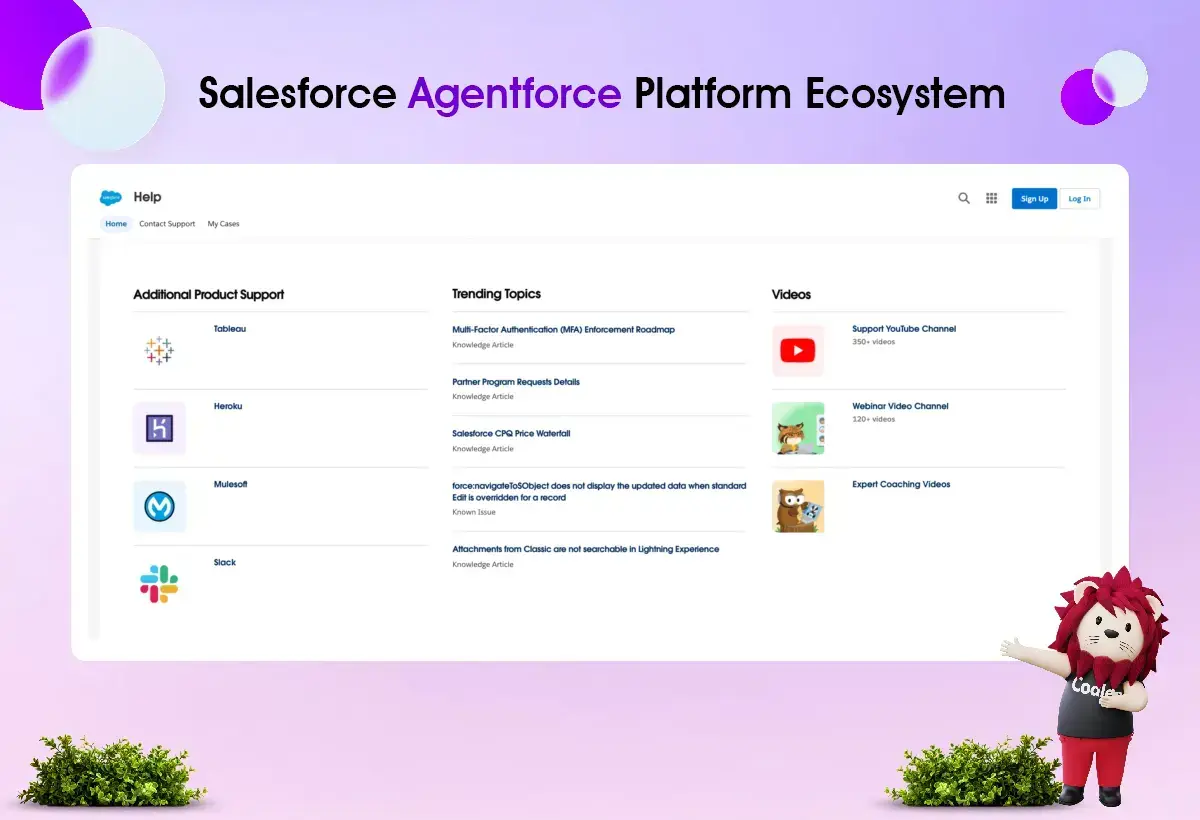The width and height of the screenshot is (1200, 820).
Task: Click the Log In button
Action: click(x=1079, y=199)
